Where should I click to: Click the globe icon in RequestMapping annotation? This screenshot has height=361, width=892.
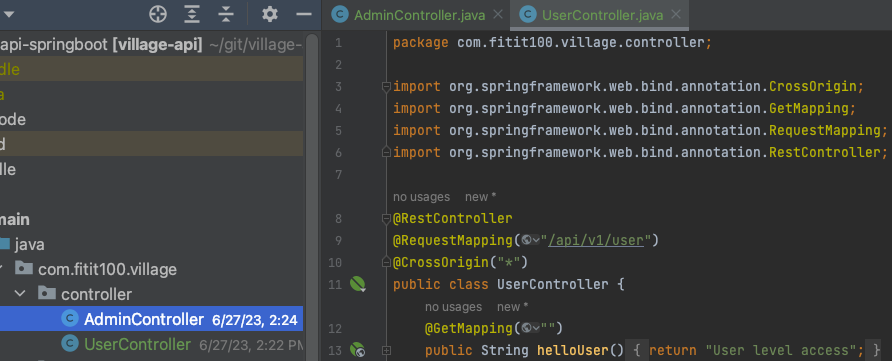coord(526,240)
